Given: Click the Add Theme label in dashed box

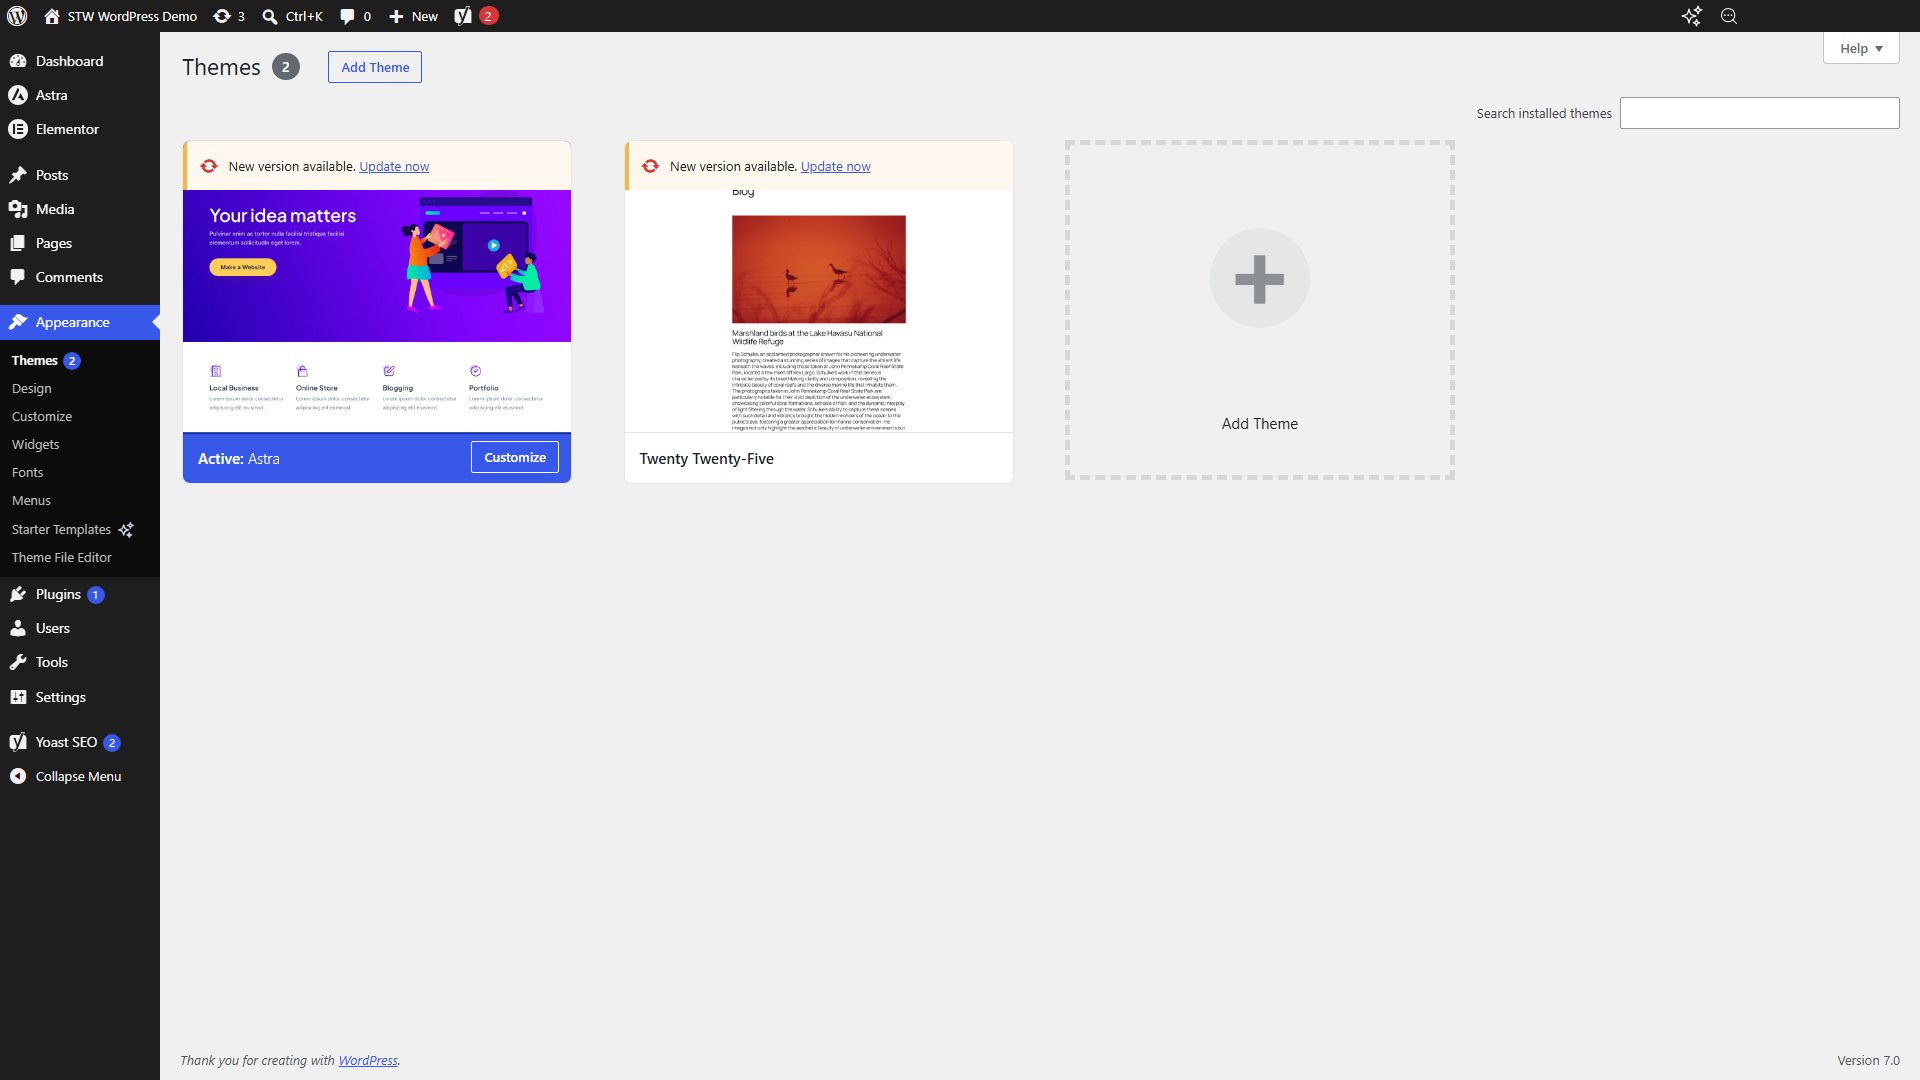Looking at the screenshot, I should [x=1260, y=423].
